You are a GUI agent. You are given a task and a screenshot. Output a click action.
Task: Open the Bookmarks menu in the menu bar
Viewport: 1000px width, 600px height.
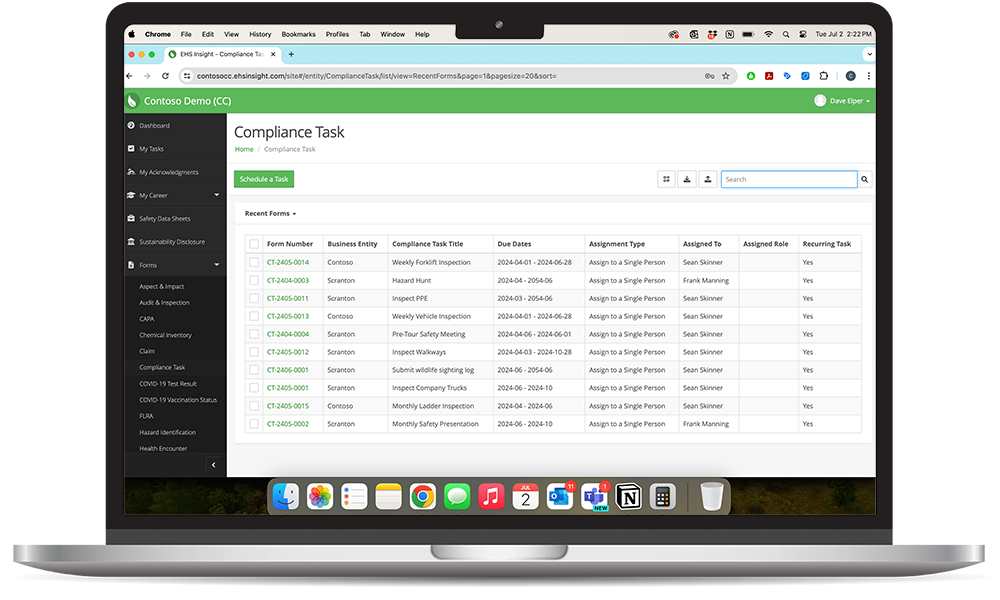pyautogui.click(x=298, y=33)
